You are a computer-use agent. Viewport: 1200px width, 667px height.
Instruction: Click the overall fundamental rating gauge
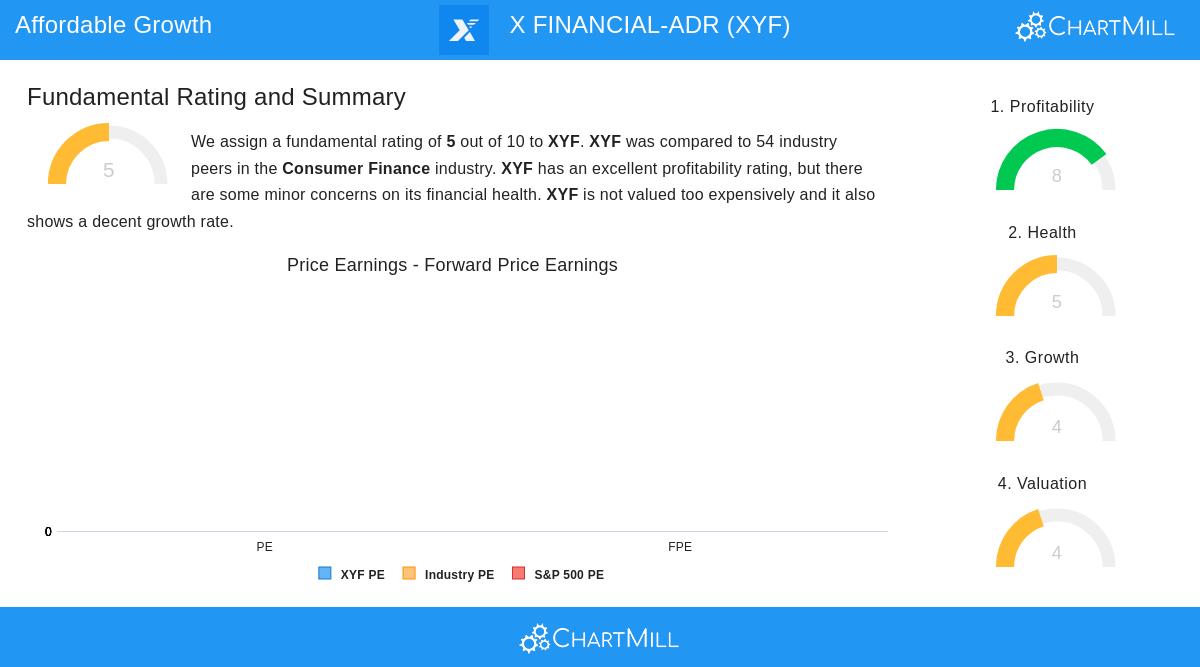coord(108,156)
